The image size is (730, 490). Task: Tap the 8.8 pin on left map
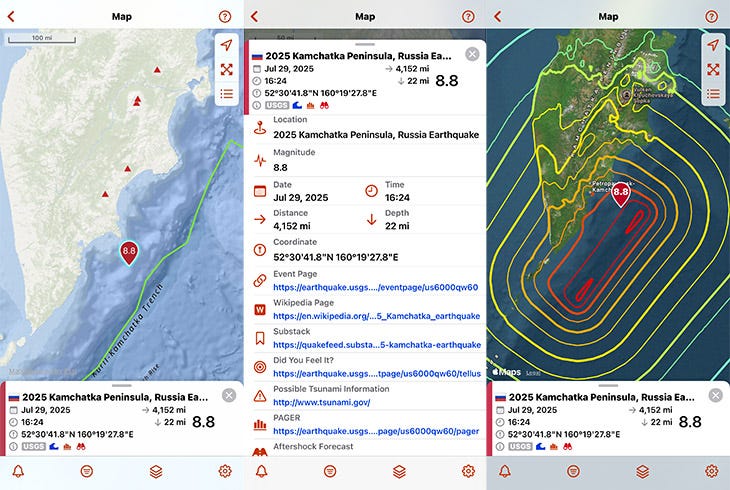click(129, 253)
